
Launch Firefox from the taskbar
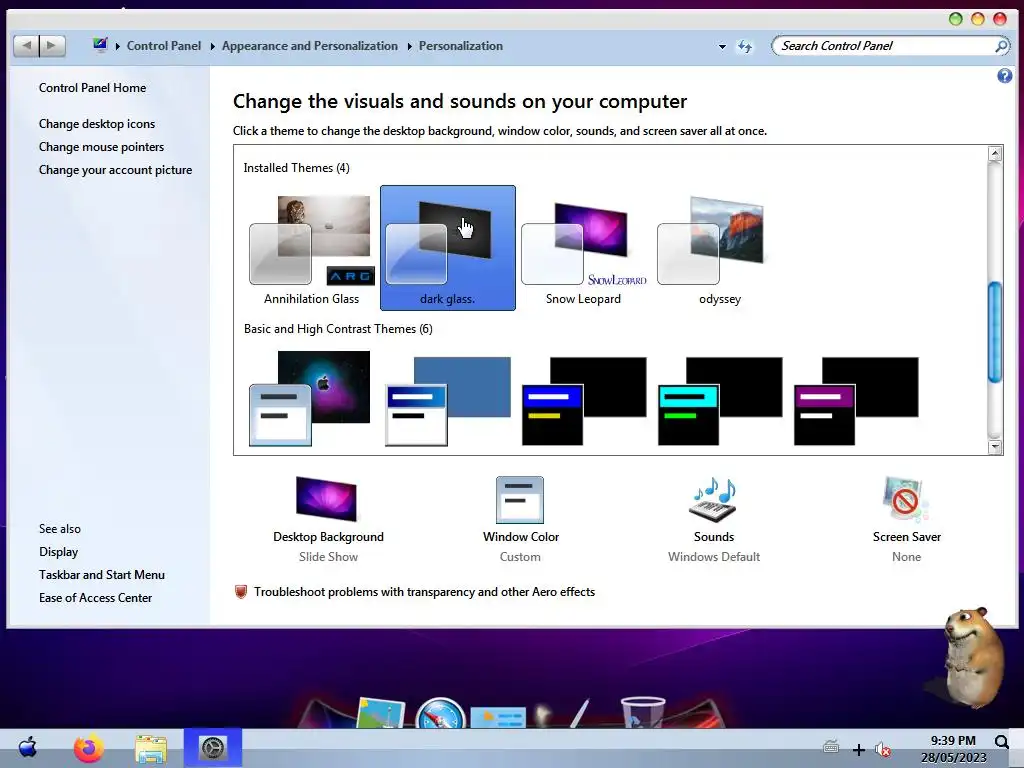click(89, 748)
